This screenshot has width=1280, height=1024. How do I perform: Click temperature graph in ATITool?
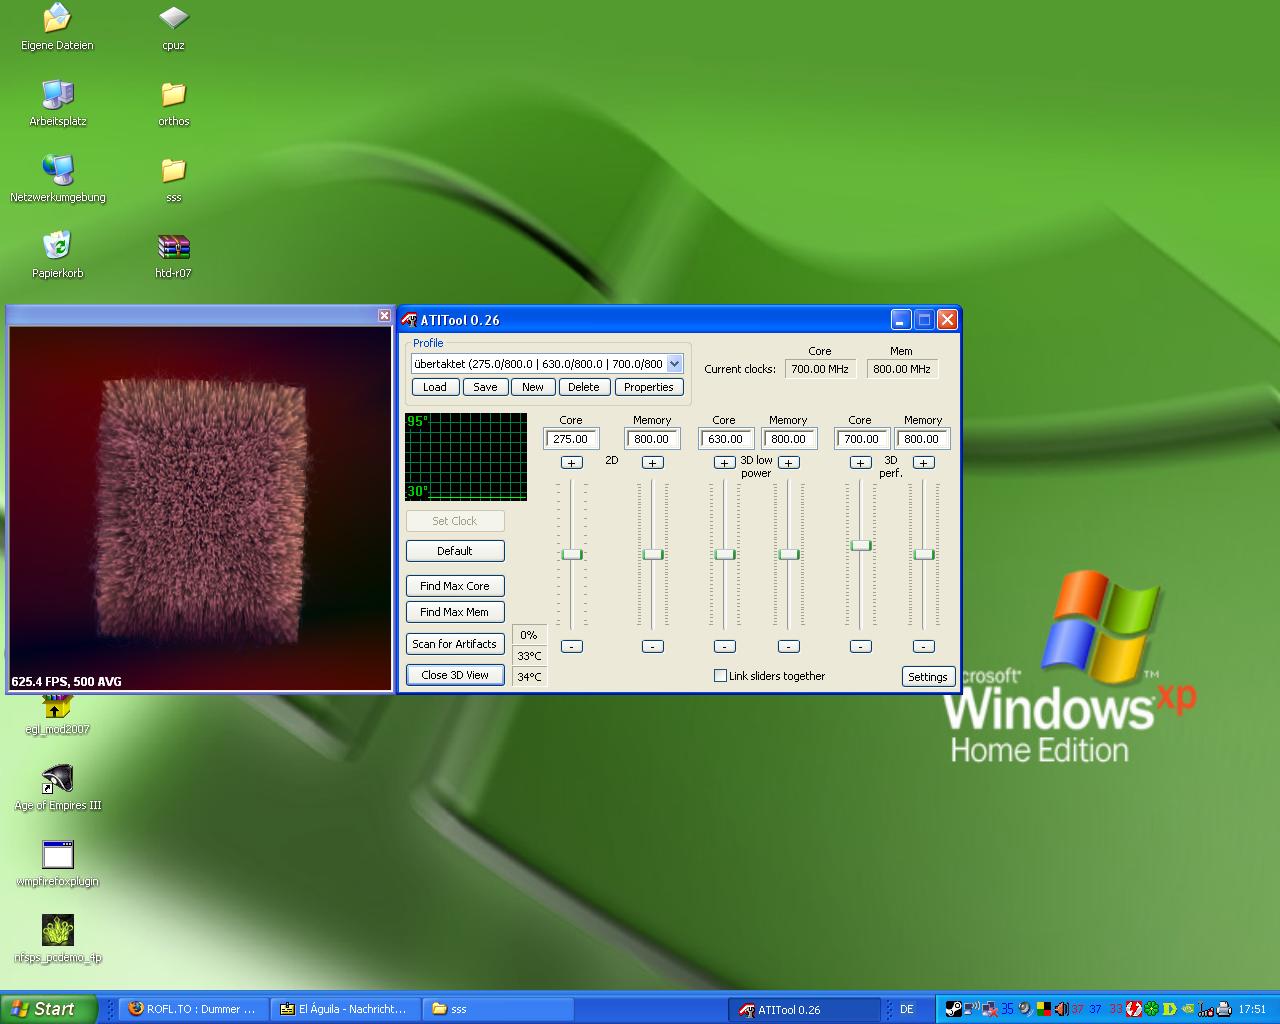[466, 457]
